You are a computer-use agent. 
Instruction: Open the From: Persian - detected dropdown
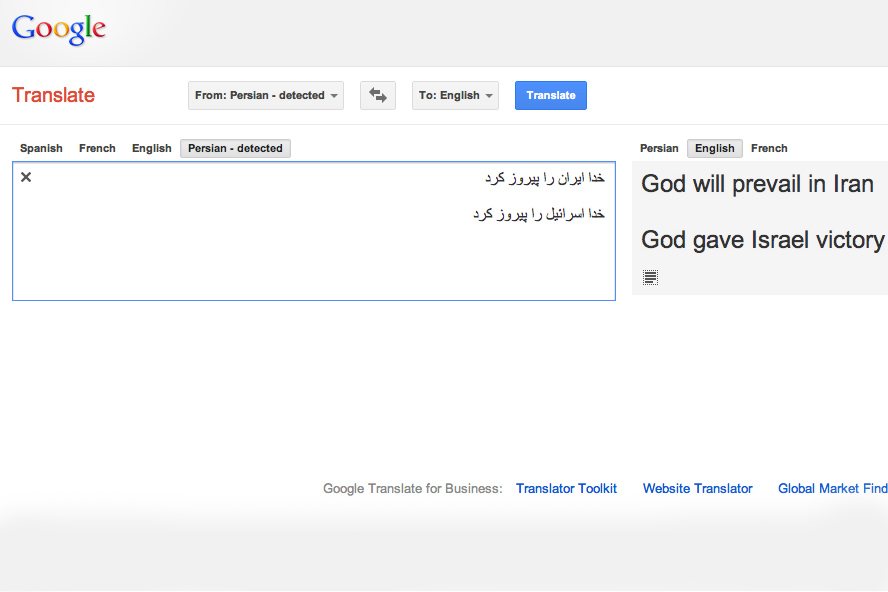click(x=265, y=95)
